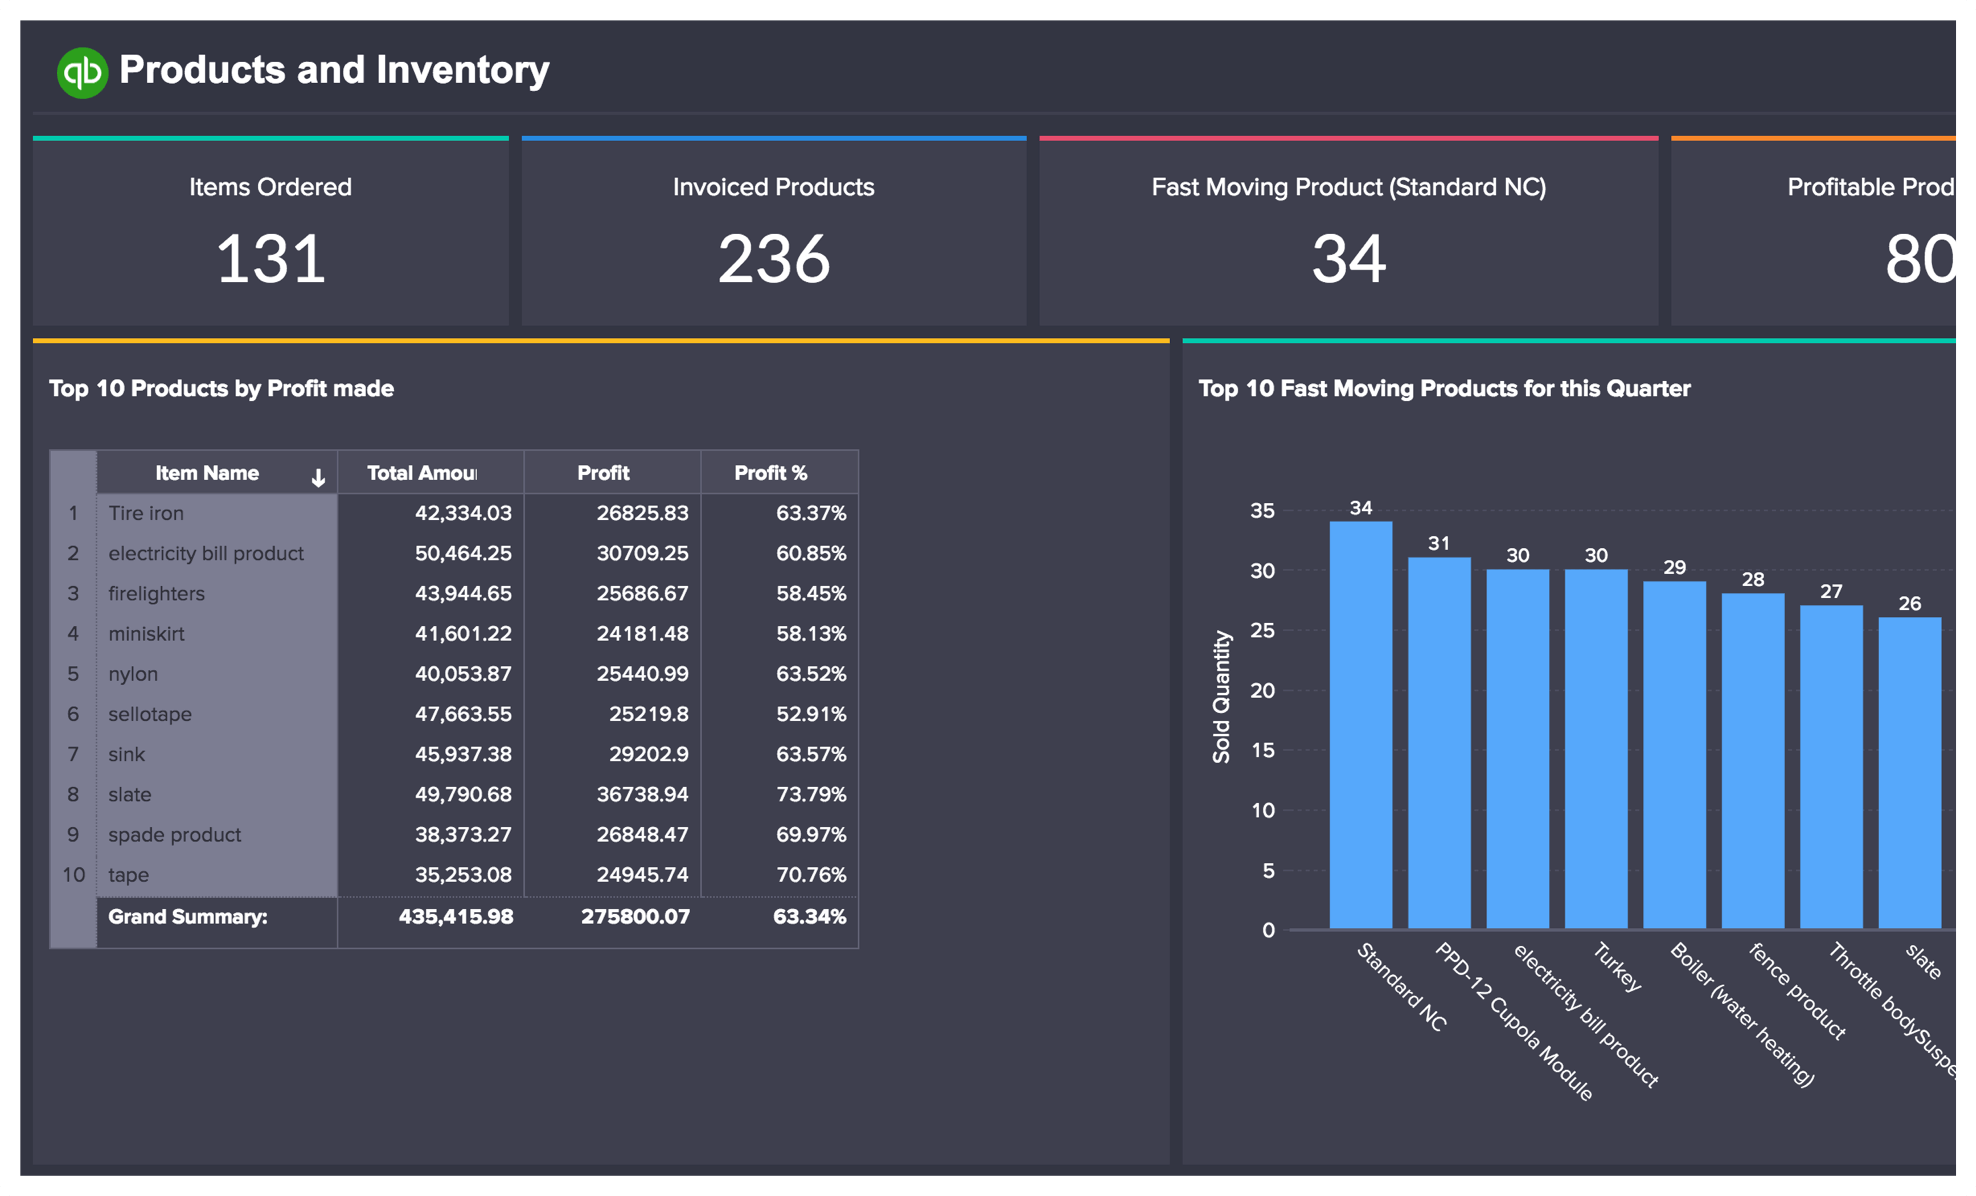Click the slate bar labeled 26
1976x1196 pixels.
[x=1909, y=773]
